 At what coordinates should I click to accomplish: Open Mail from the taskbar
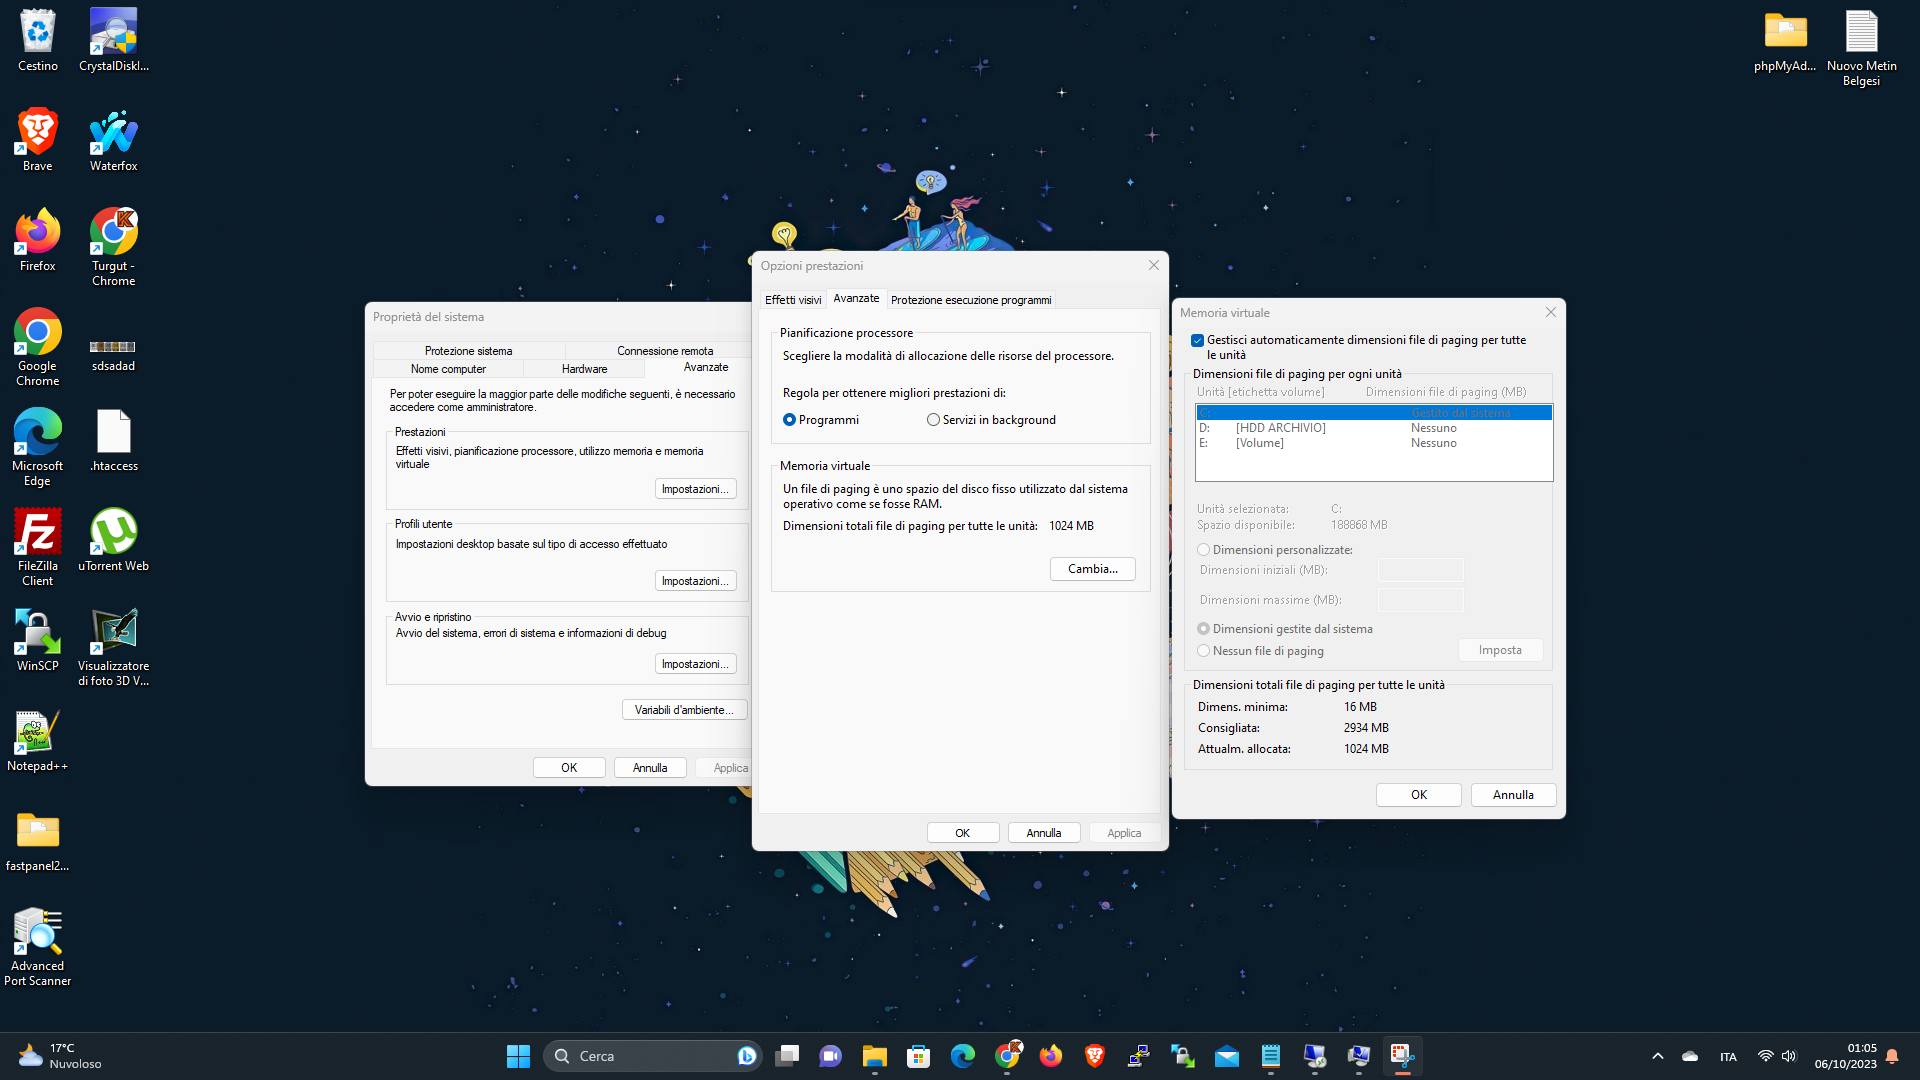1227,1055
